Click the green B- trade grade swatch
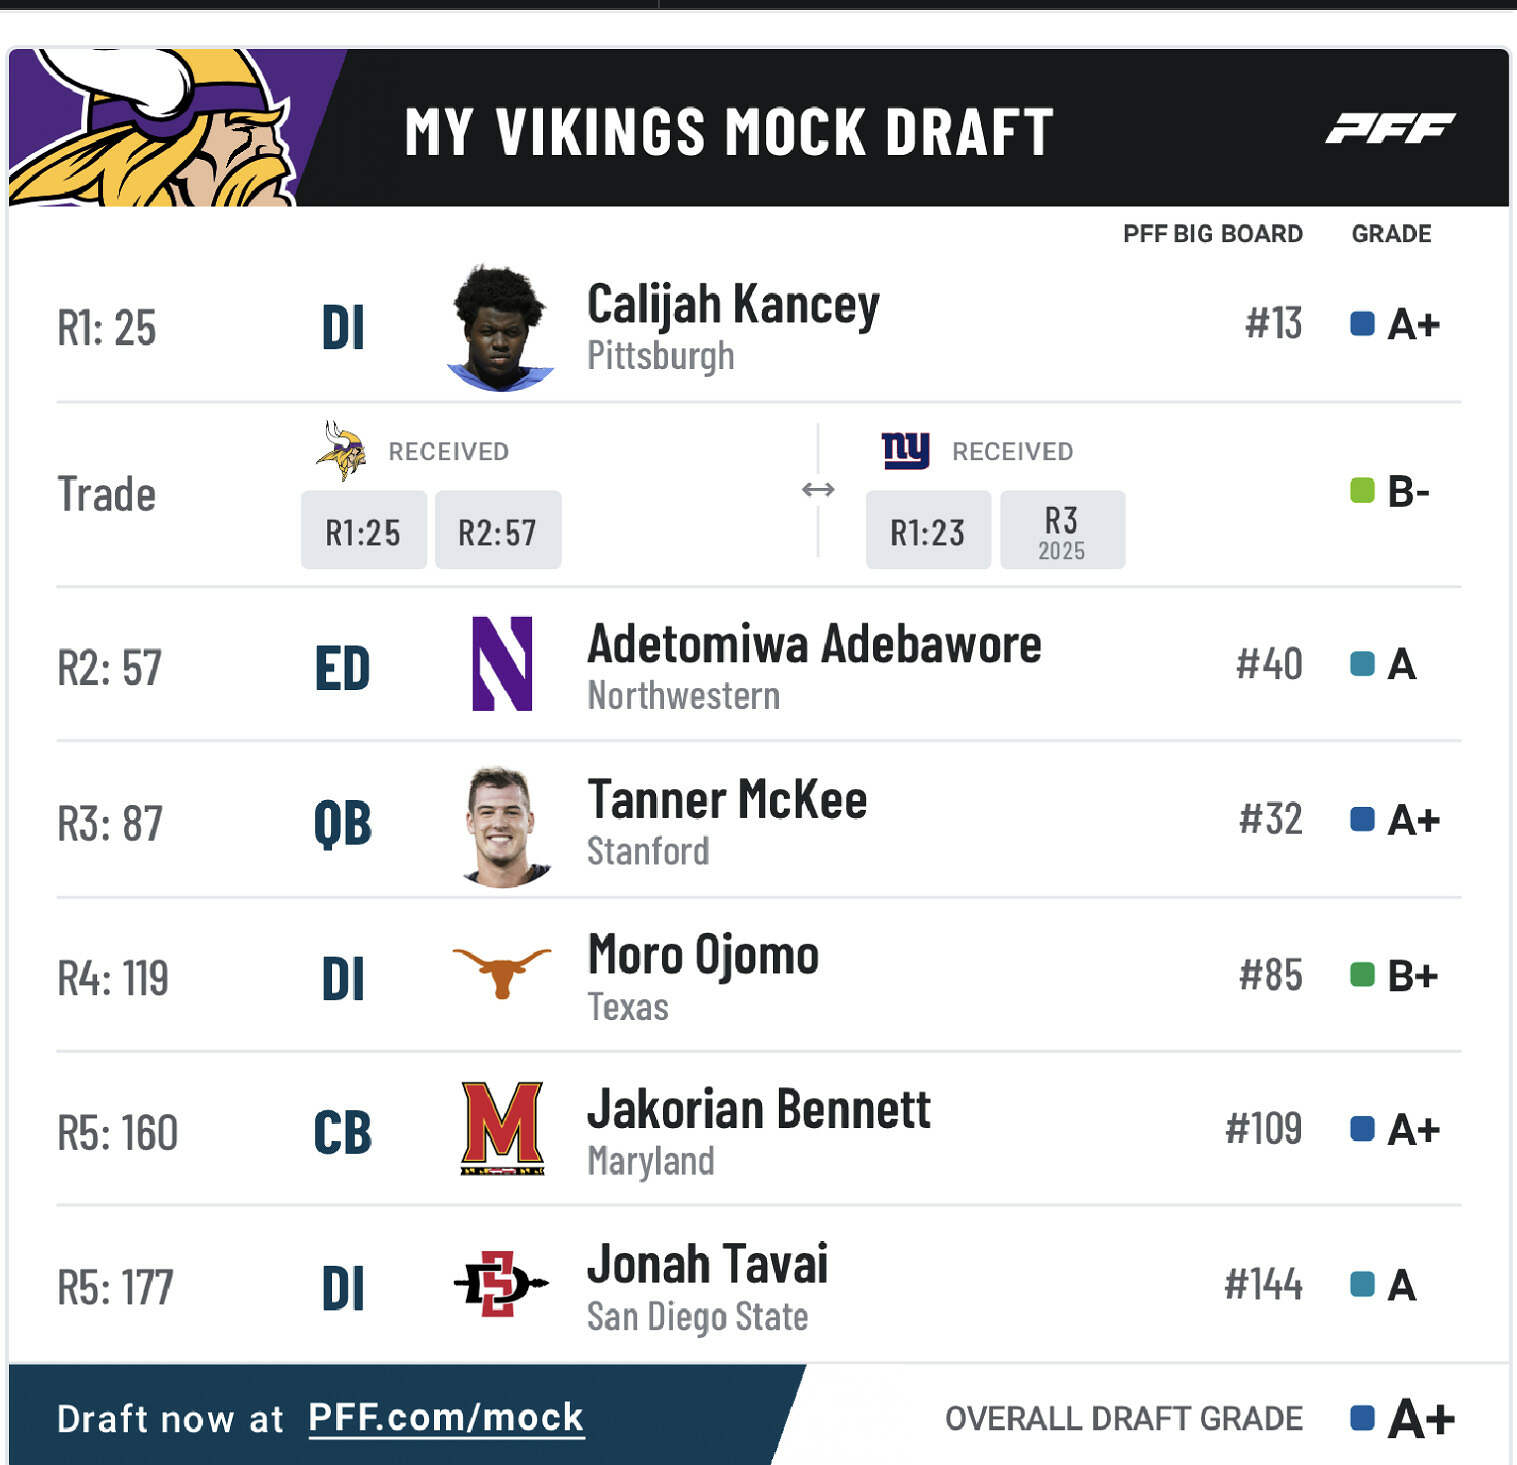Screen dimensions: 1517x1465 coord(1362,490)
